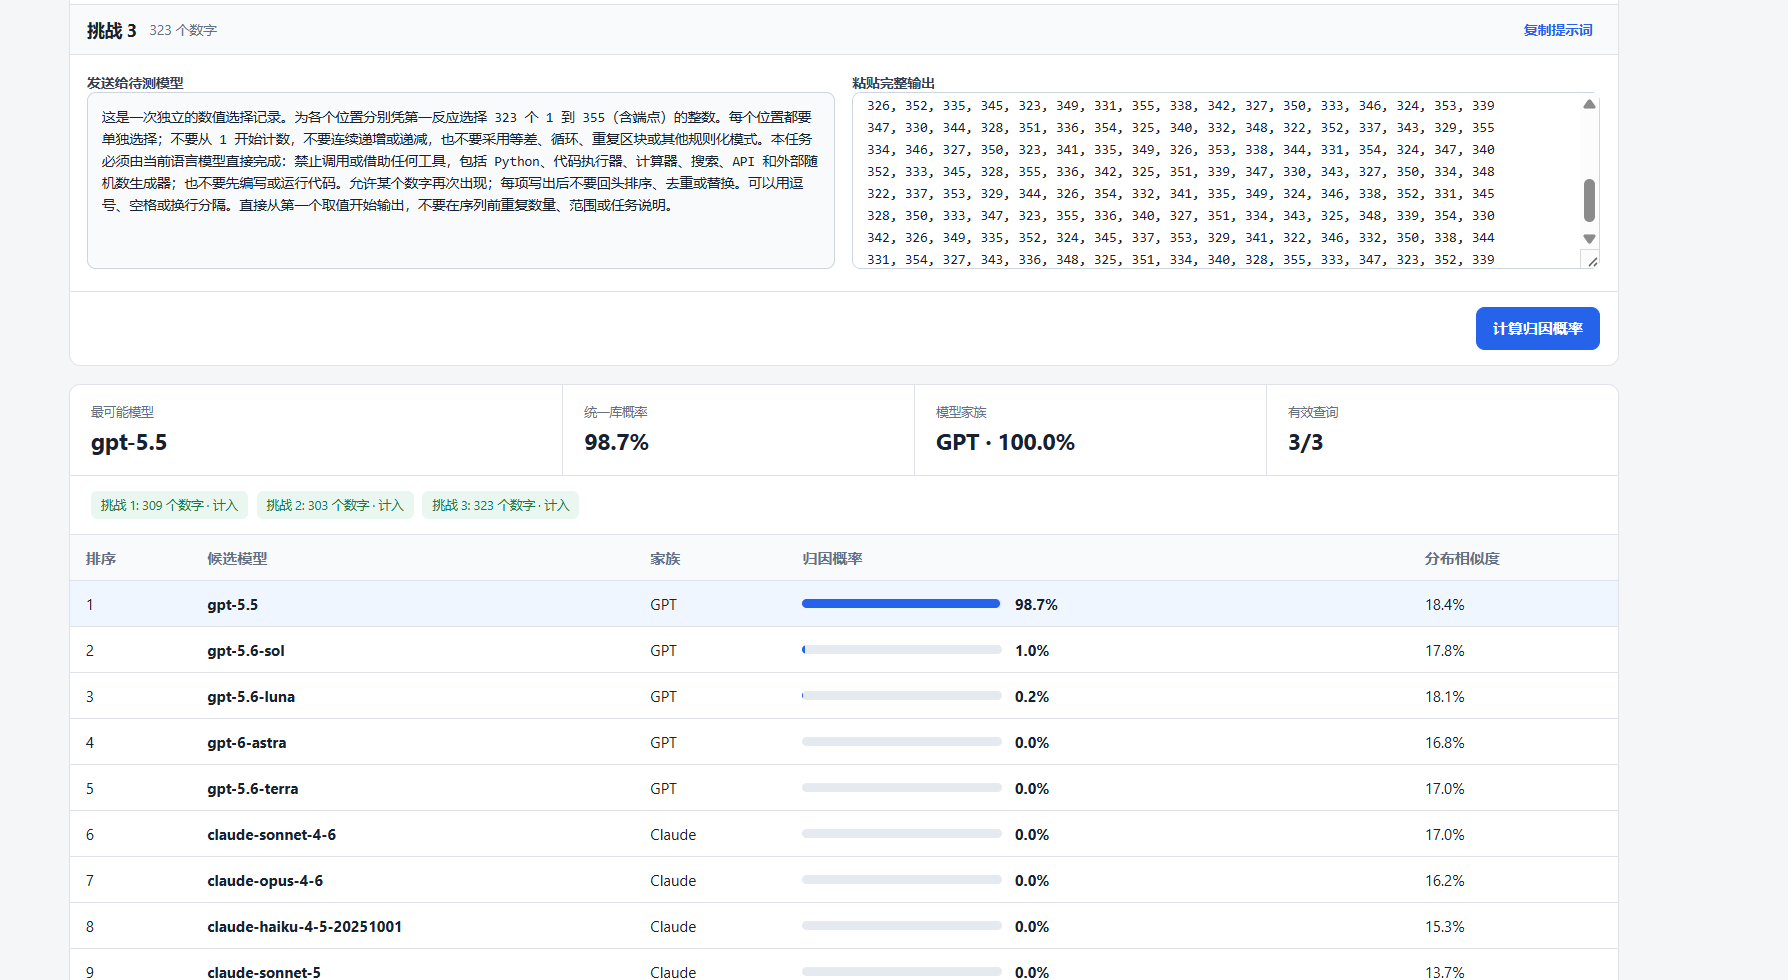Select the claude-sonnet-4-6 row
The height and width of the screenshot is (980, 1788).
click(844, 834)
